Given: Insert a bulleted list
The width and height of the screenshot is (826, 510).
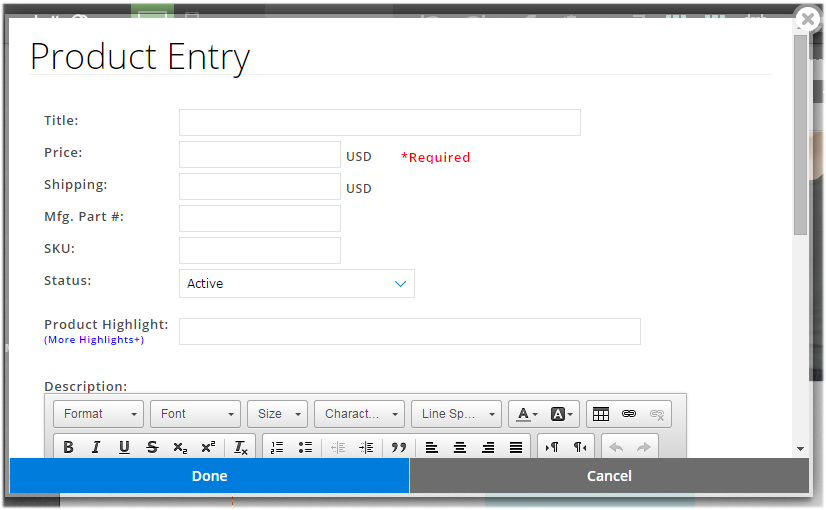Looking at the screenshot, I should 306,447.
